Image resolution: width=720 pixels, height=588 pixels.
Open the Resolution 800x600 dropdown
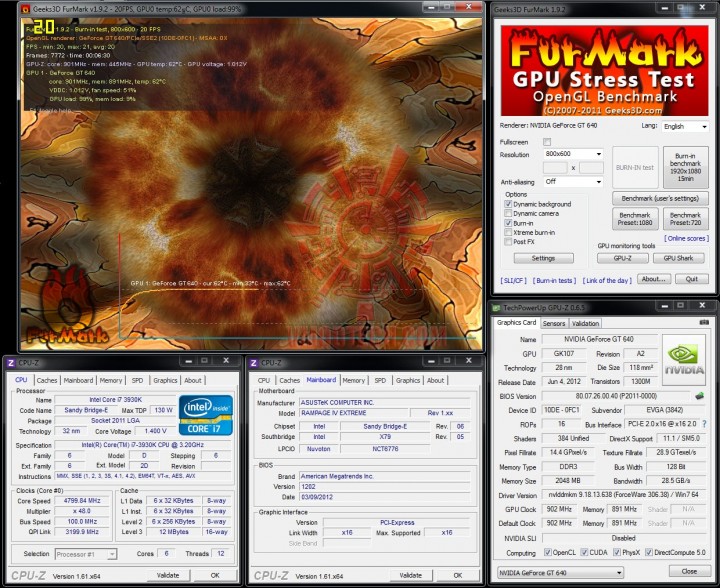click(573, 154)
